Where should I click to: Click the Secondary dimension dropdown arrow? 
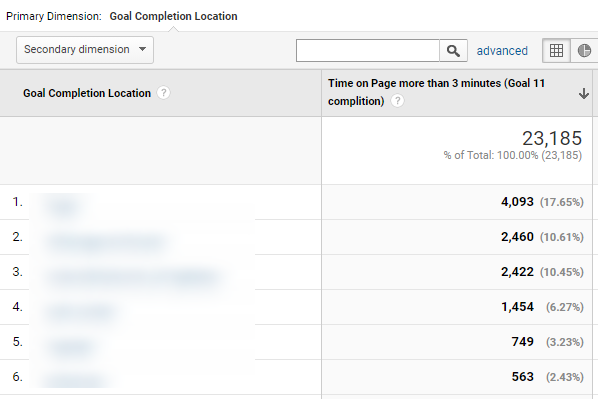click(x=143, y=49)
